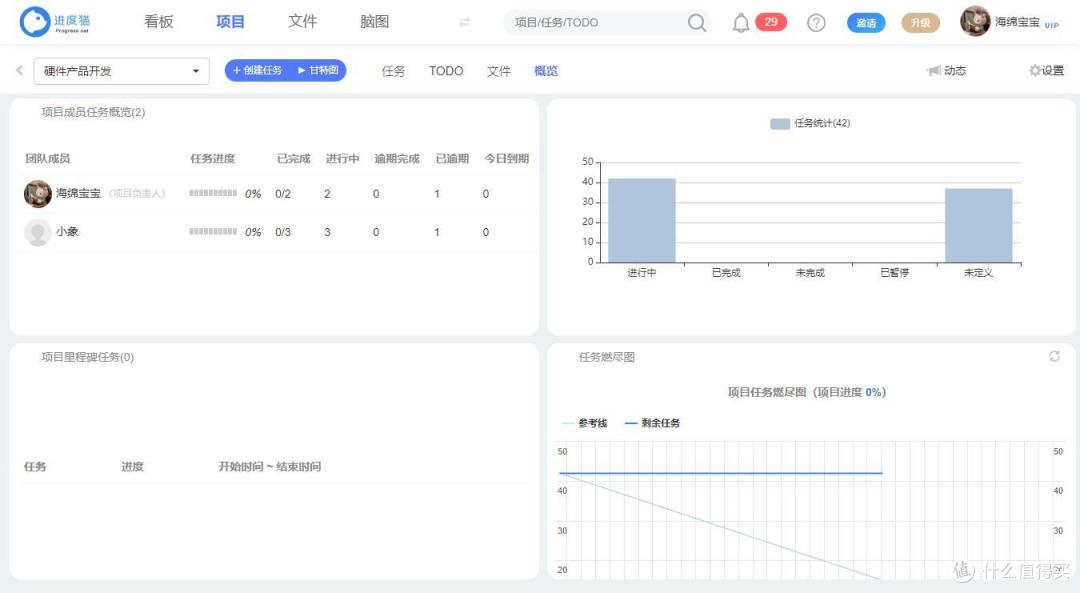This screenshot has height=593, width=1080.
Task: Click 海绵宝宝 task progress bar
Action: [x=213, y=193]
